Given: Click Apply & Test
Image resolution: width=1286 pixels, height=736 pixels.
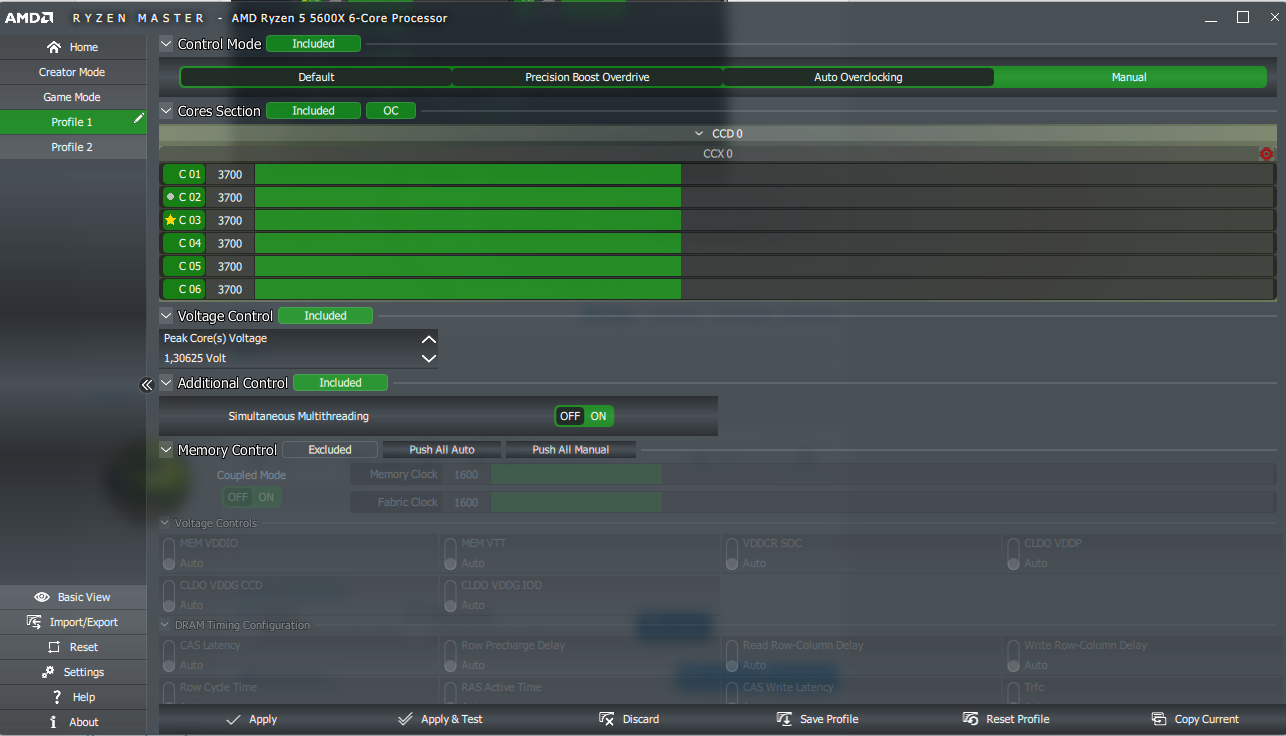Looking at the screenshot, I should tap(440, 719).
